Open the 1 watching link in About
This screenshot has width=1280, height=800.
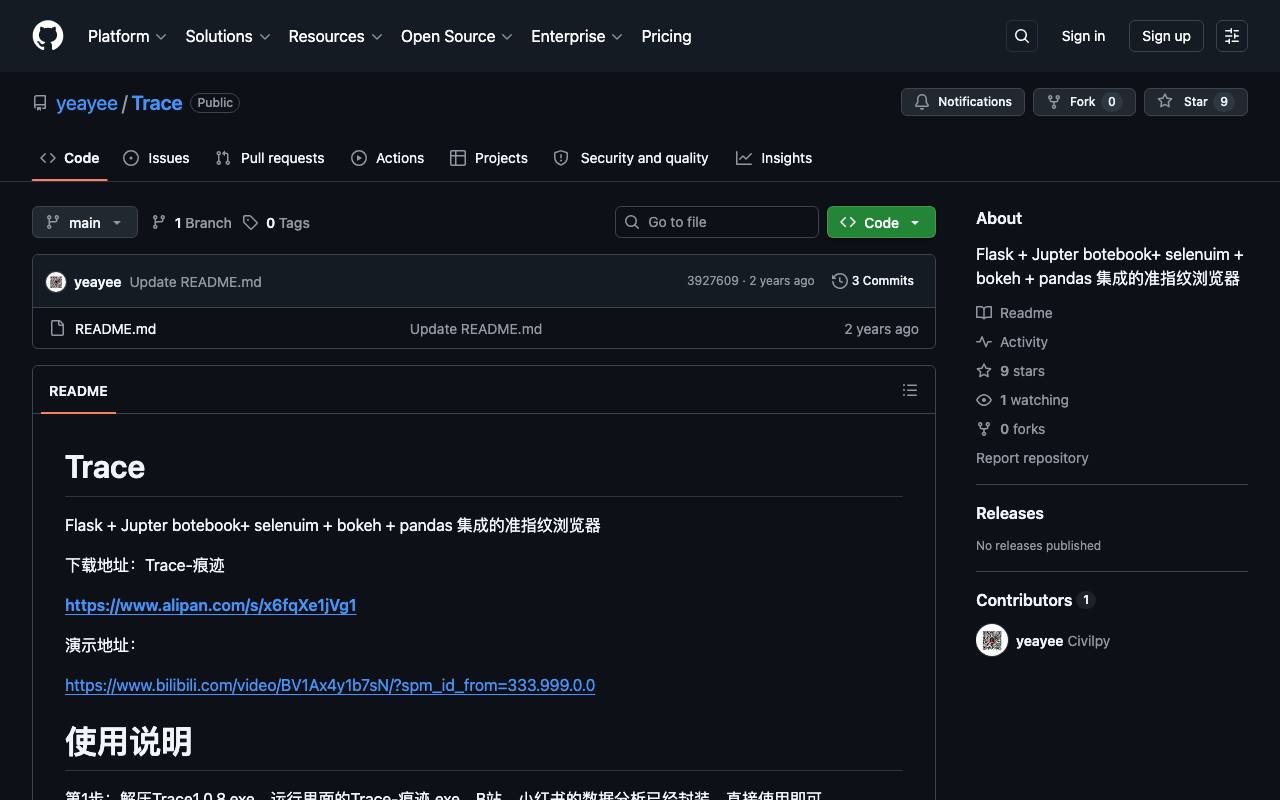1022,400
